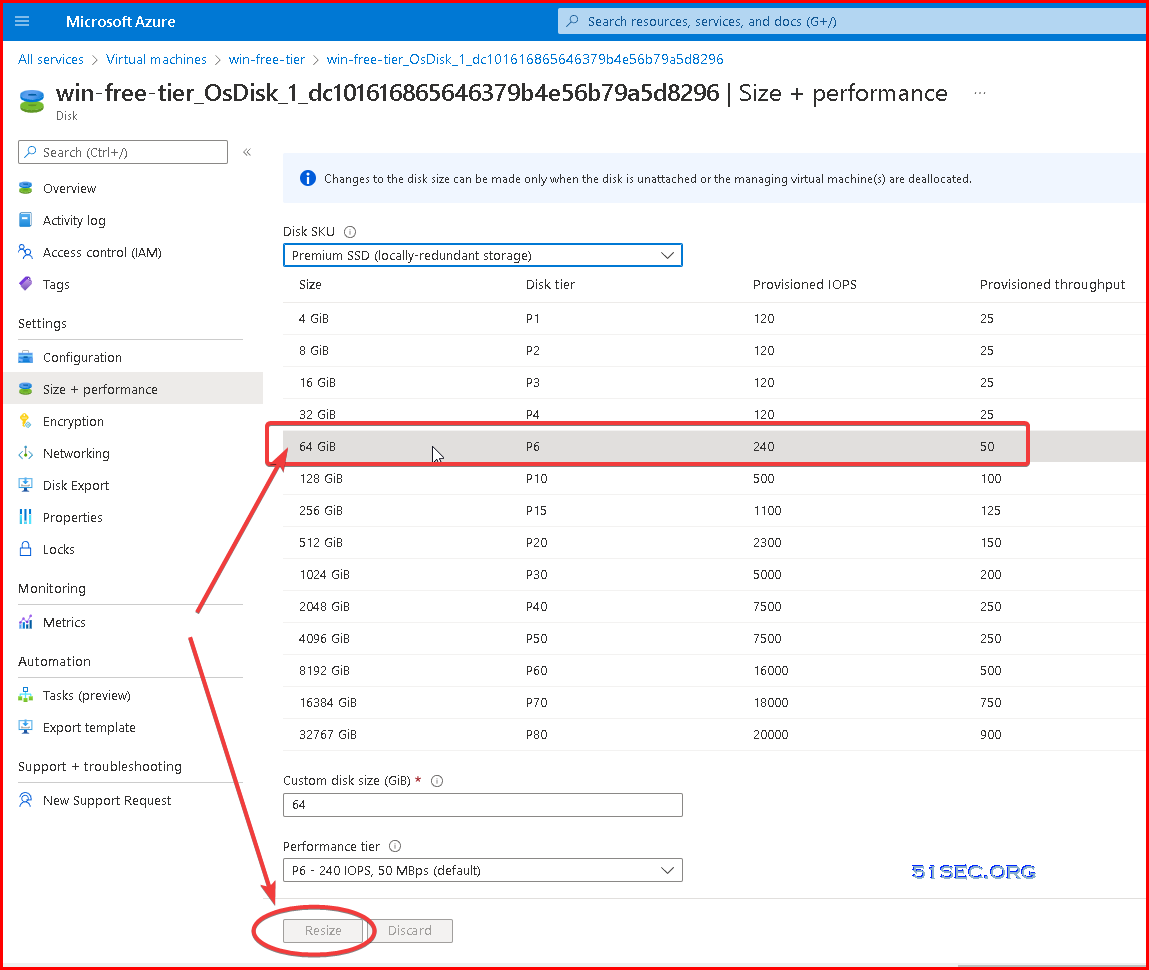Click the Metrics chart icon
Image resolution: width=1149 pixels, height=970 pixels.
coord(26,622)
